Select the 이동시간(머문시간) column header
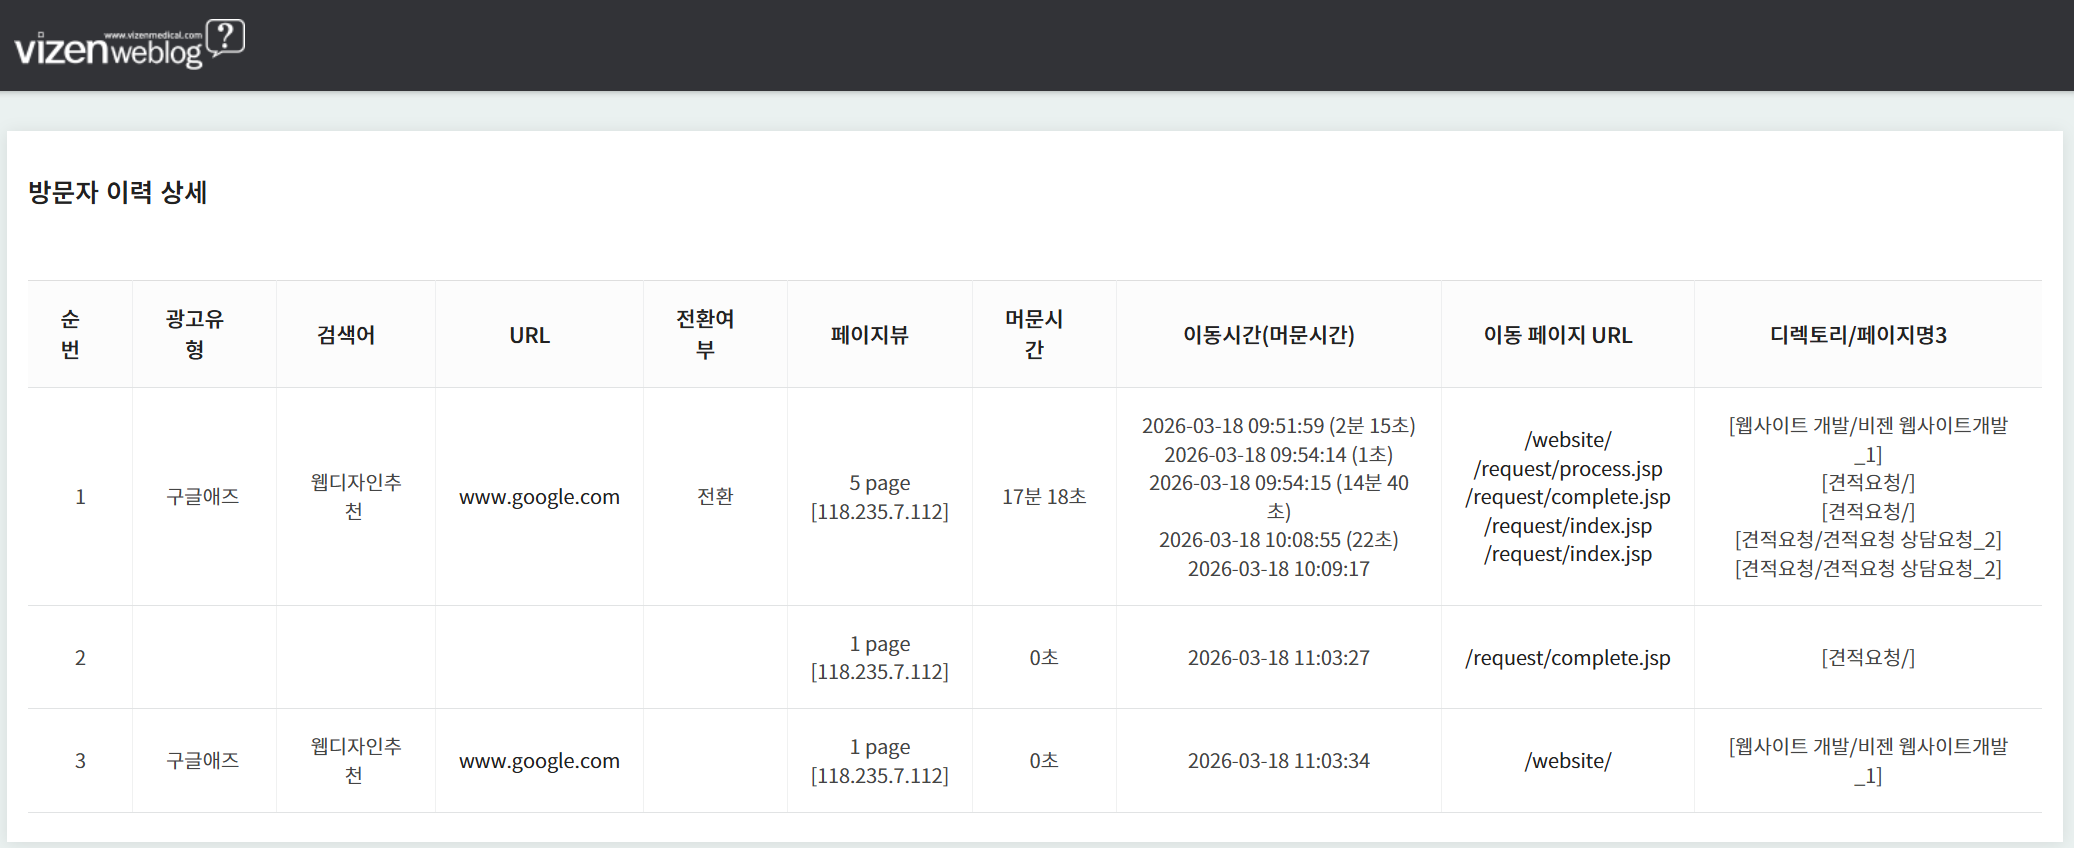The width and height of the screenshot is (2074, 848). point(1268,335)
